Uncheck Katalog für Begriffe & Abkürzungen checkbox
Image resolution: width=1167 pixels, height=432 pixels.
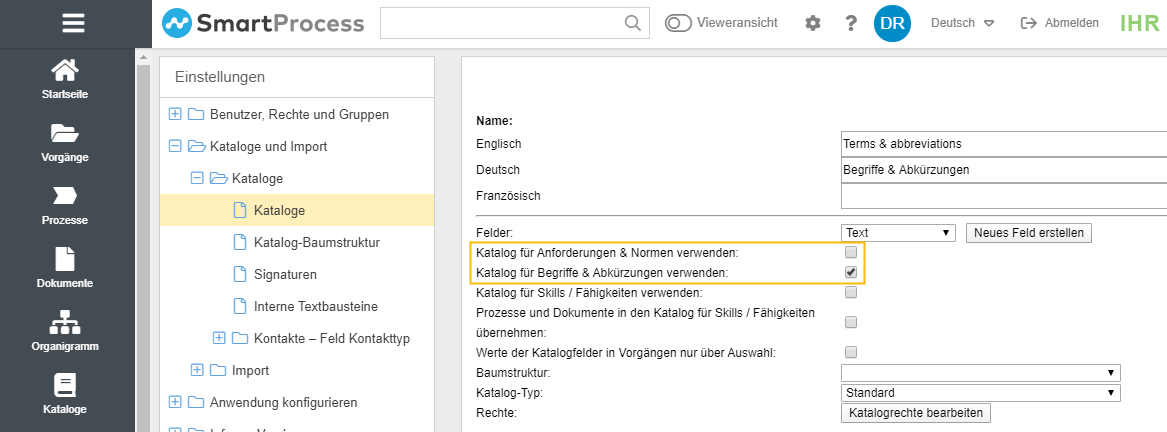[851, 272]
